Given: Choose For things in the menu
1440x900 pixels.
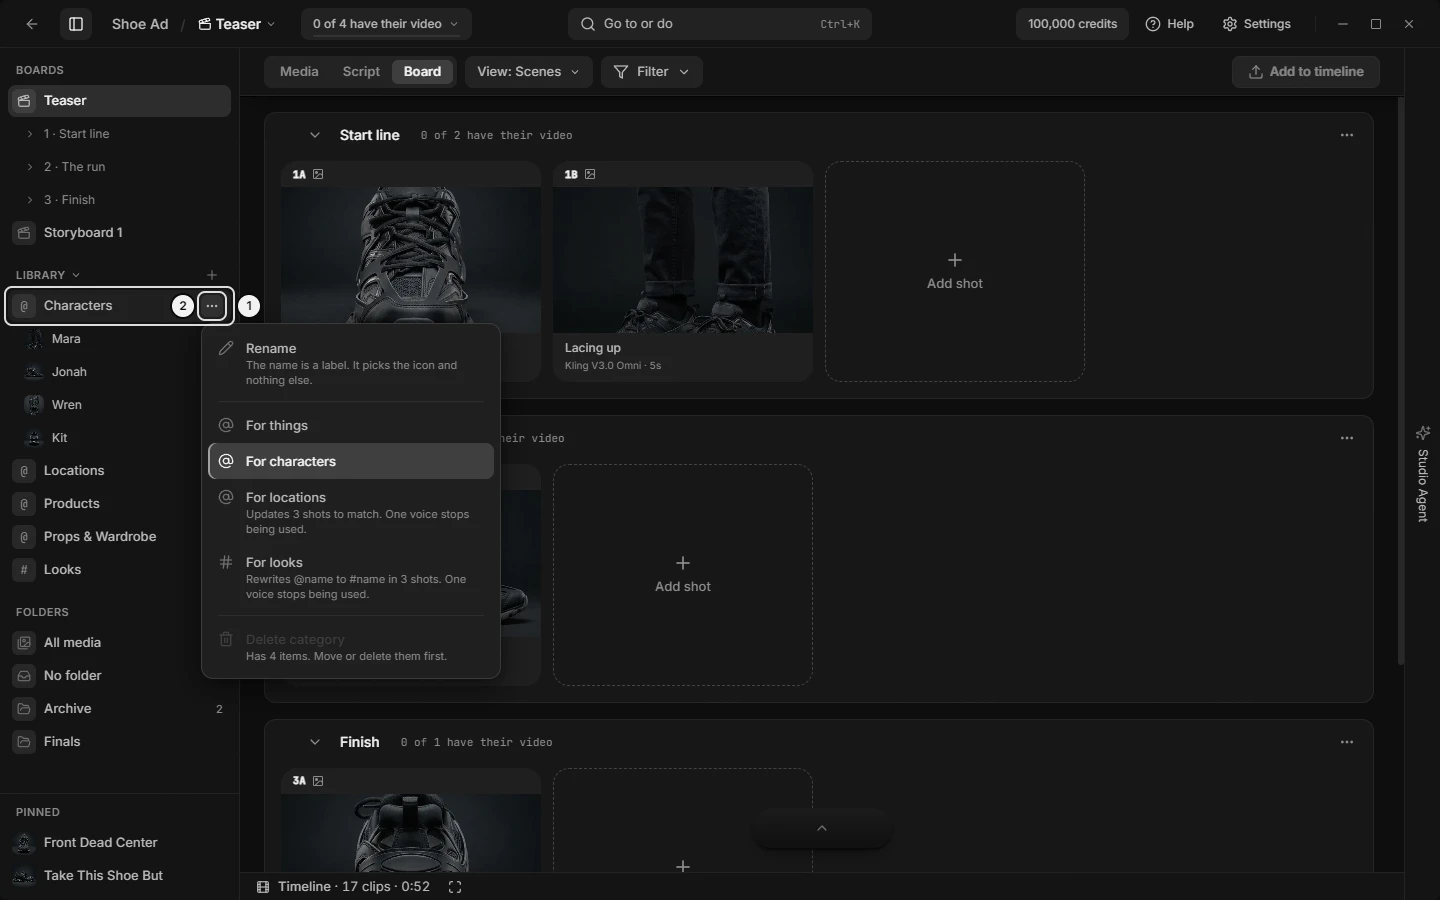Looking at the screenshot, I should [x=351, y=426].
